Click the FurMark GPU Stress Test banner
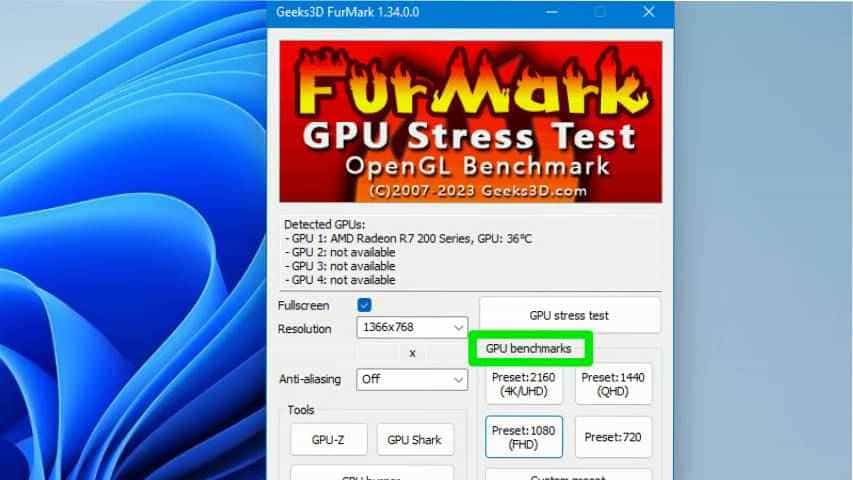The image size is (853, 480). (x=471, y=122)
